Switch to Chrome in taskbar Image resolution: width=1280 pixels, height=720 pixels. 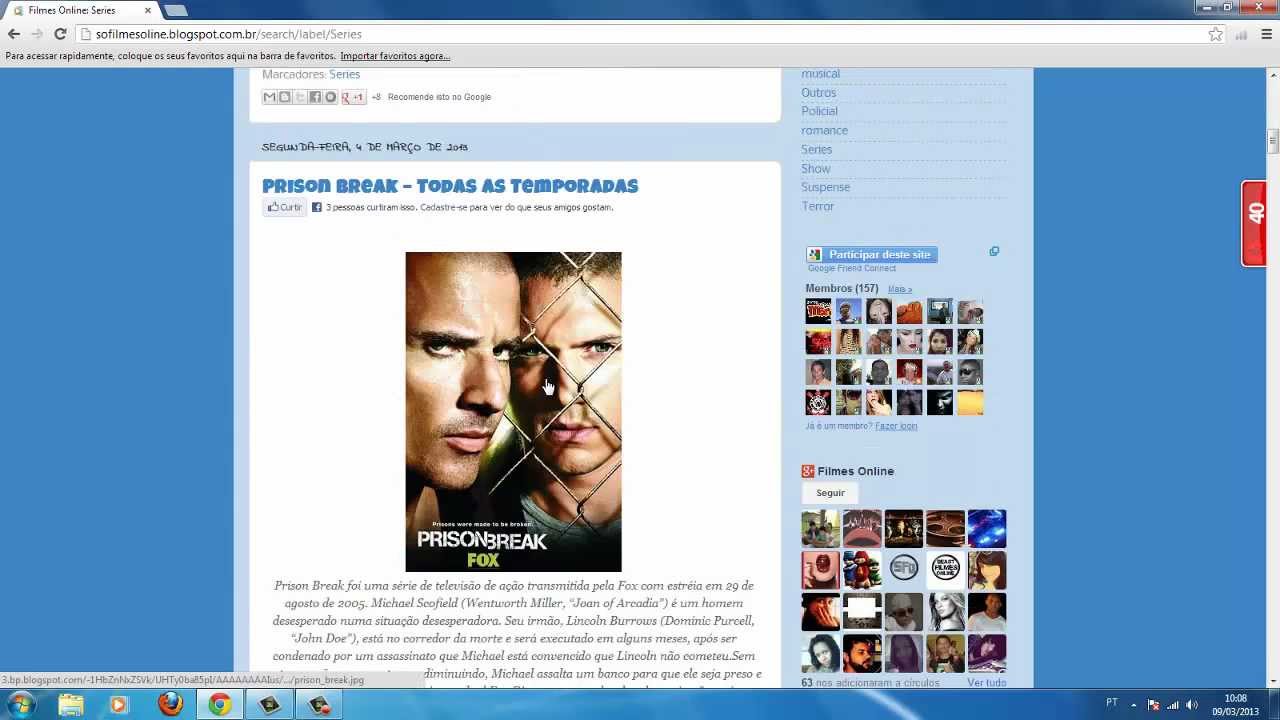219,704
